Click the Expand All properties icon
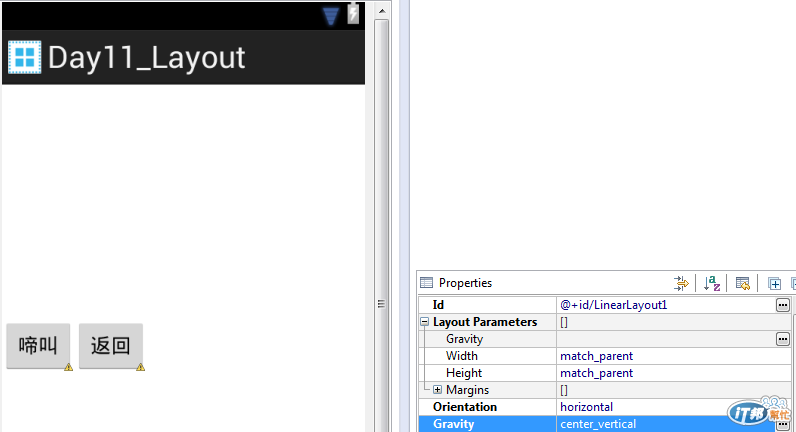This screenshot has width=796, height=432. point(774,284)
